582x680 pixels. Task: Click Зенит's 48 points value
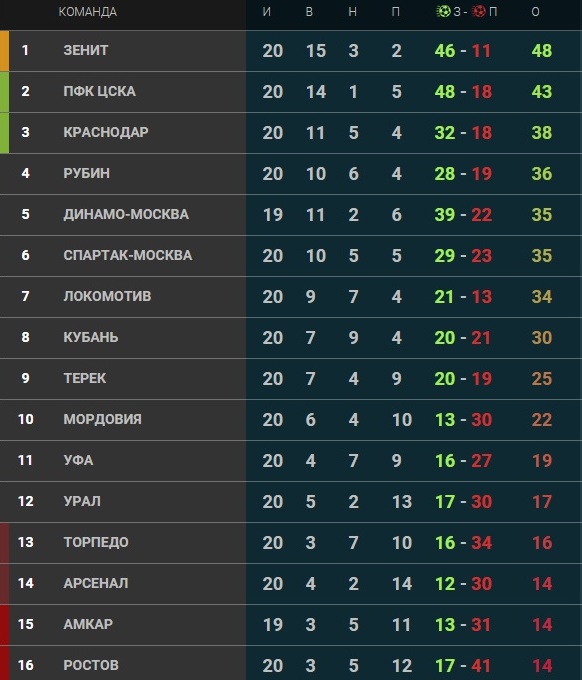click(x=542, y=51)
